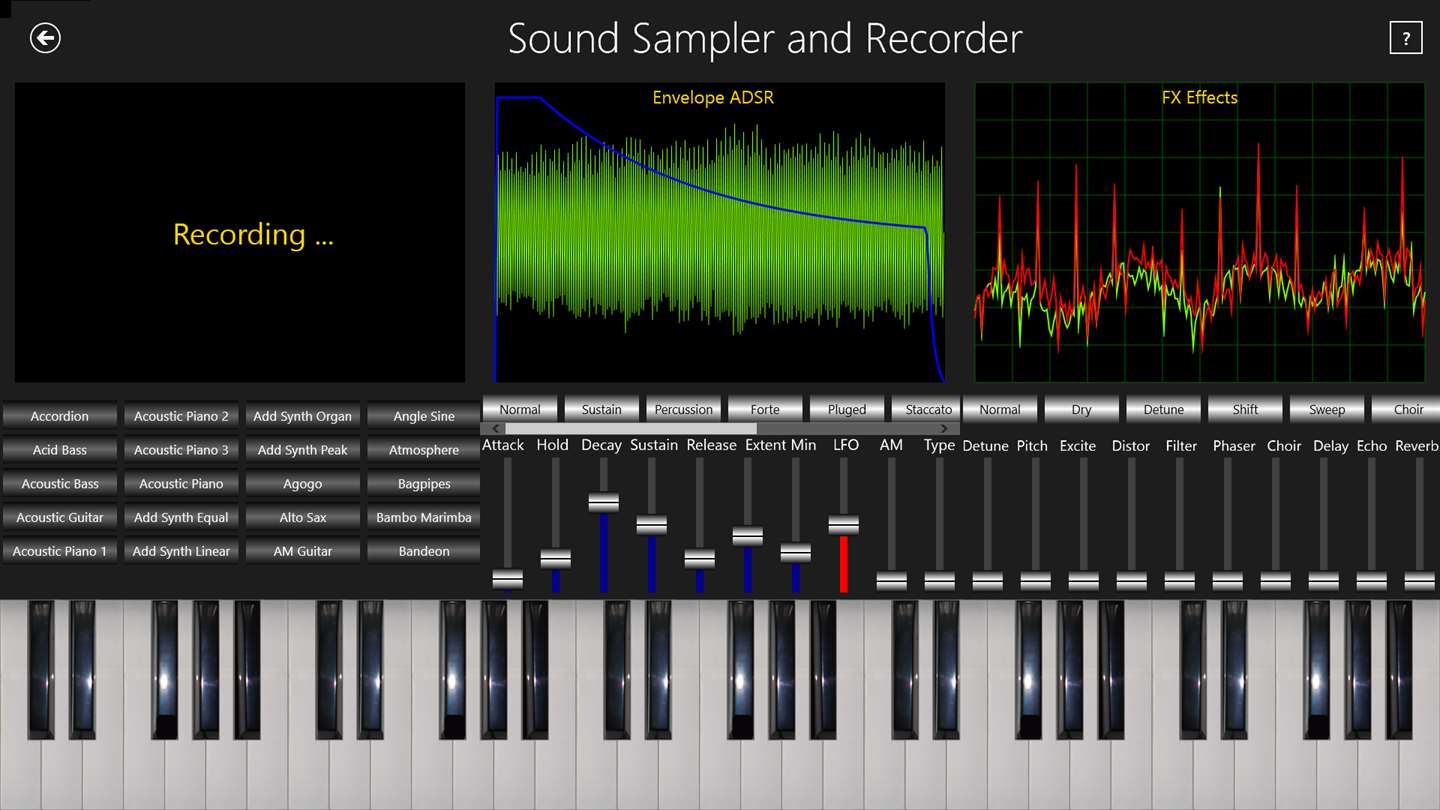Select the Add Synth Peak instrument
Viewport: 1440px width, 810px height.
302,450
